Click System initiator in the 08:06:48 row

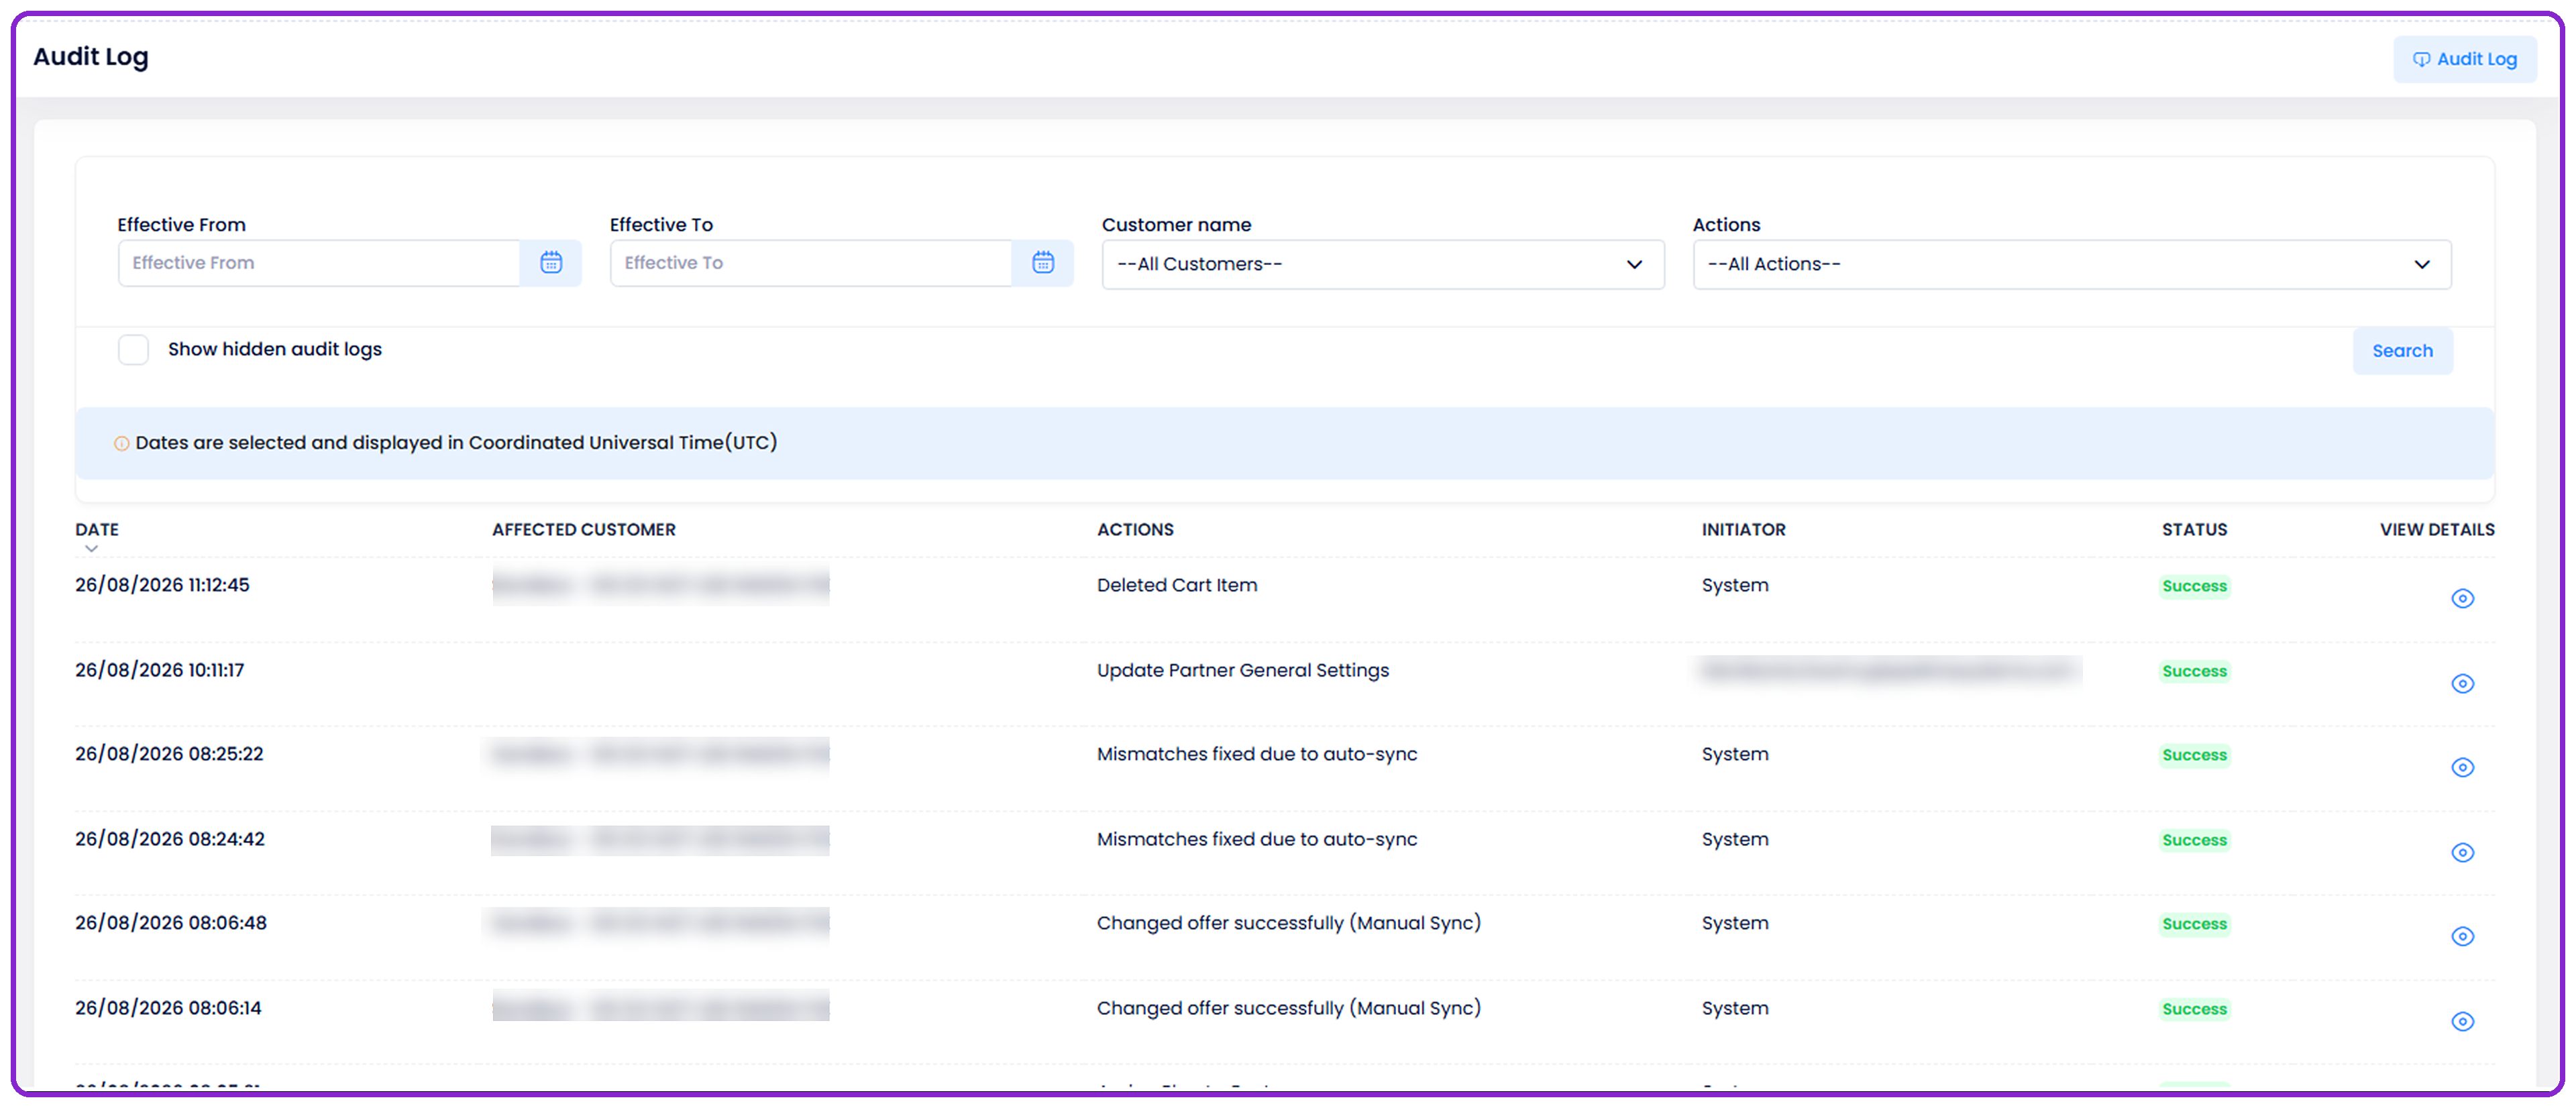click(x=1735, y=923)
